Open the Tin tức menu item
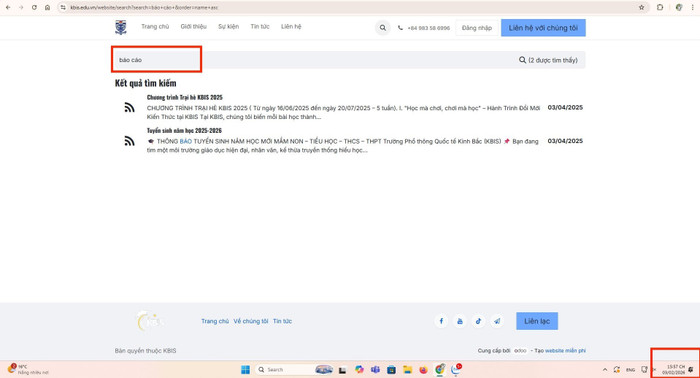700x378 pixels. tap(260, 27)
